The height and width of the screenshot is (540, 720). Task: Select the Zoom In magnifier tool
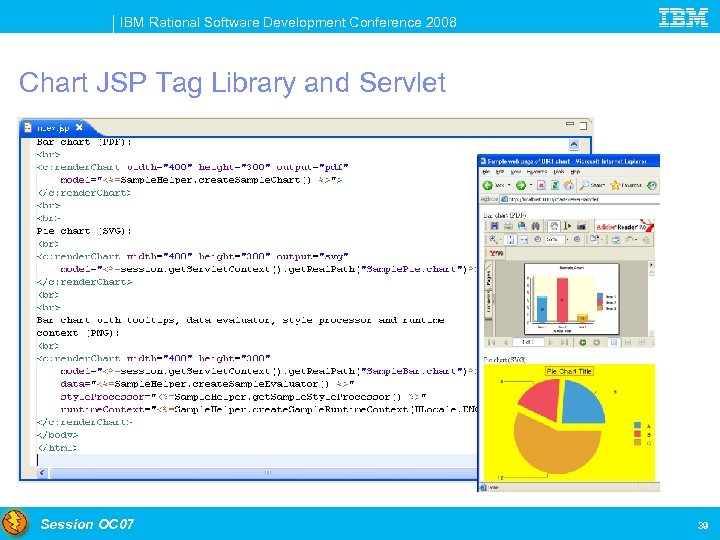(x=493, y=239)
